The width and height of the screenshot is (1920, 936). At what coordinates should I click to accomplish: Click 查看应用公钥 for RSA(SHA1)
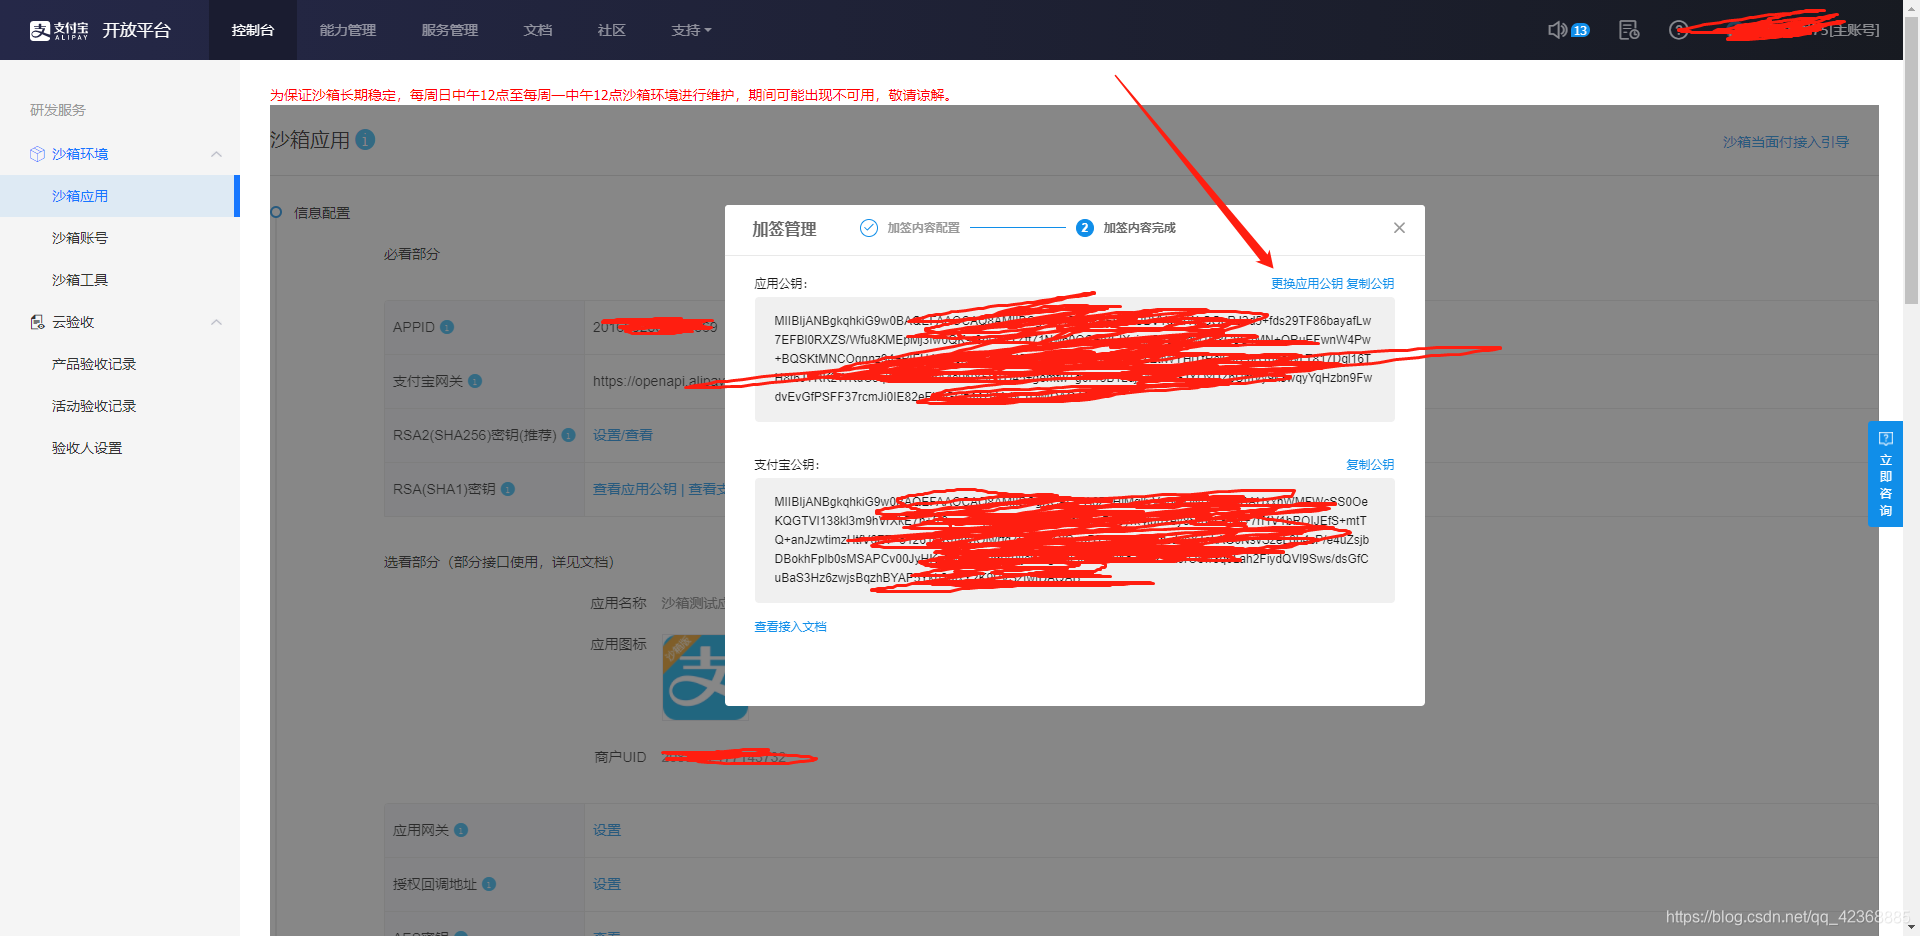tap(635, 489)
